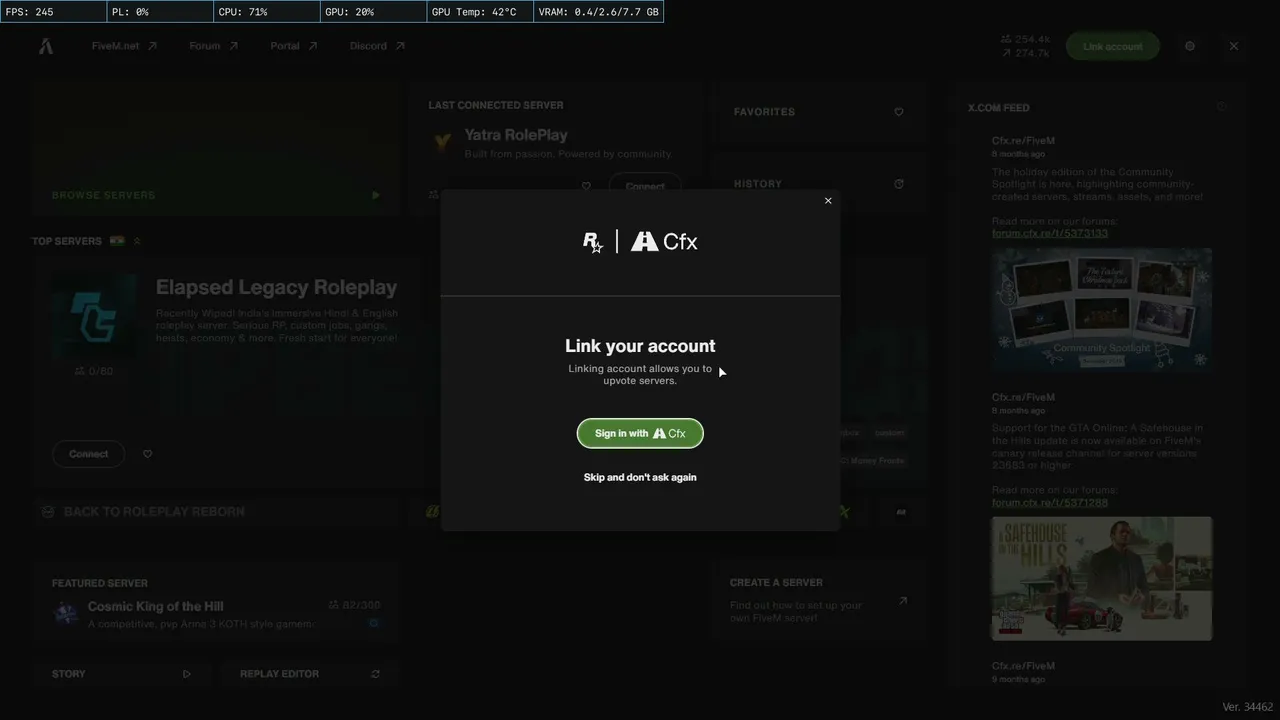Open forum.cfx.re/t/5371288 link

(1050, 502)
